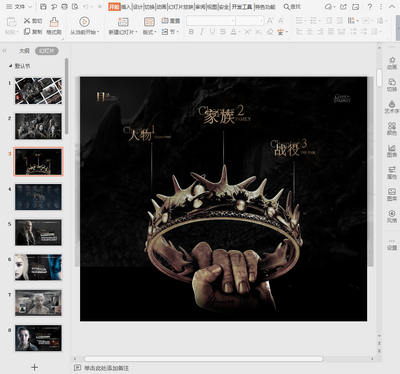
Task: Select slide 5 thumbnail
Action: (38, 232)
